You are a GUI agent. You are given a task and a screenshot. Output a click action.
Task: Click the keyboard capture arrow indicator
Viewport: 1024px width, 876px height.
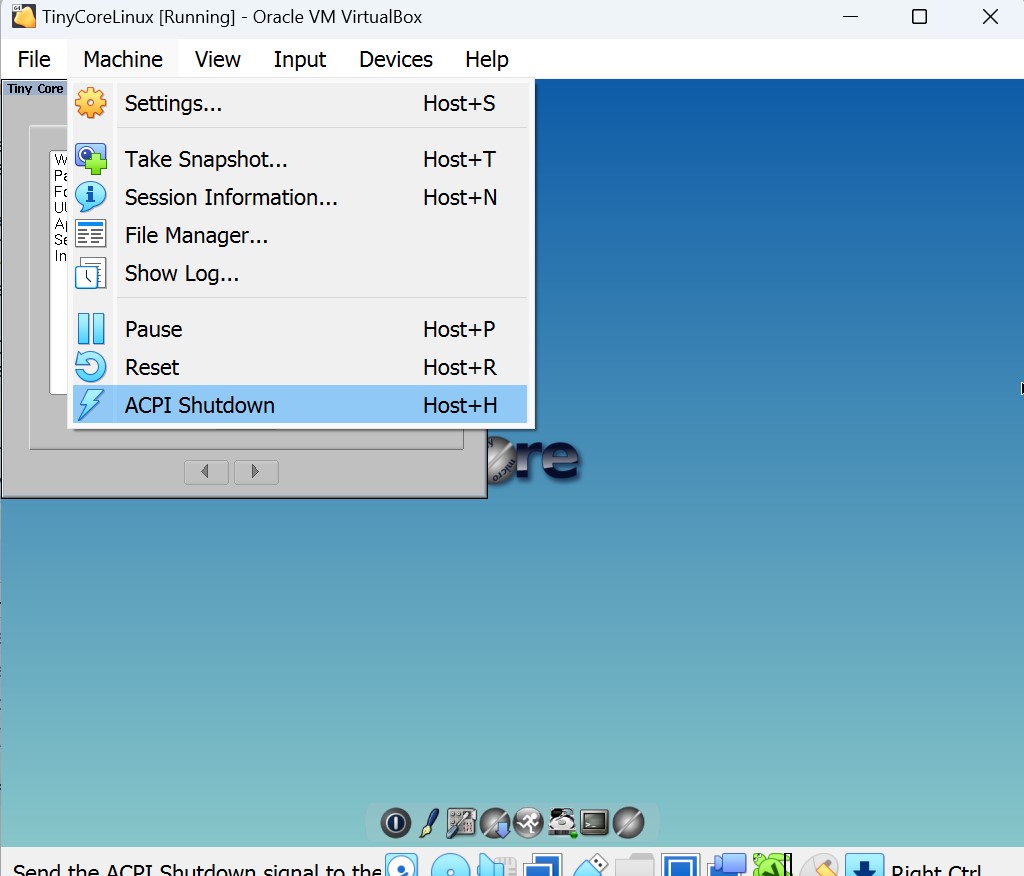(x=865, y=866)
